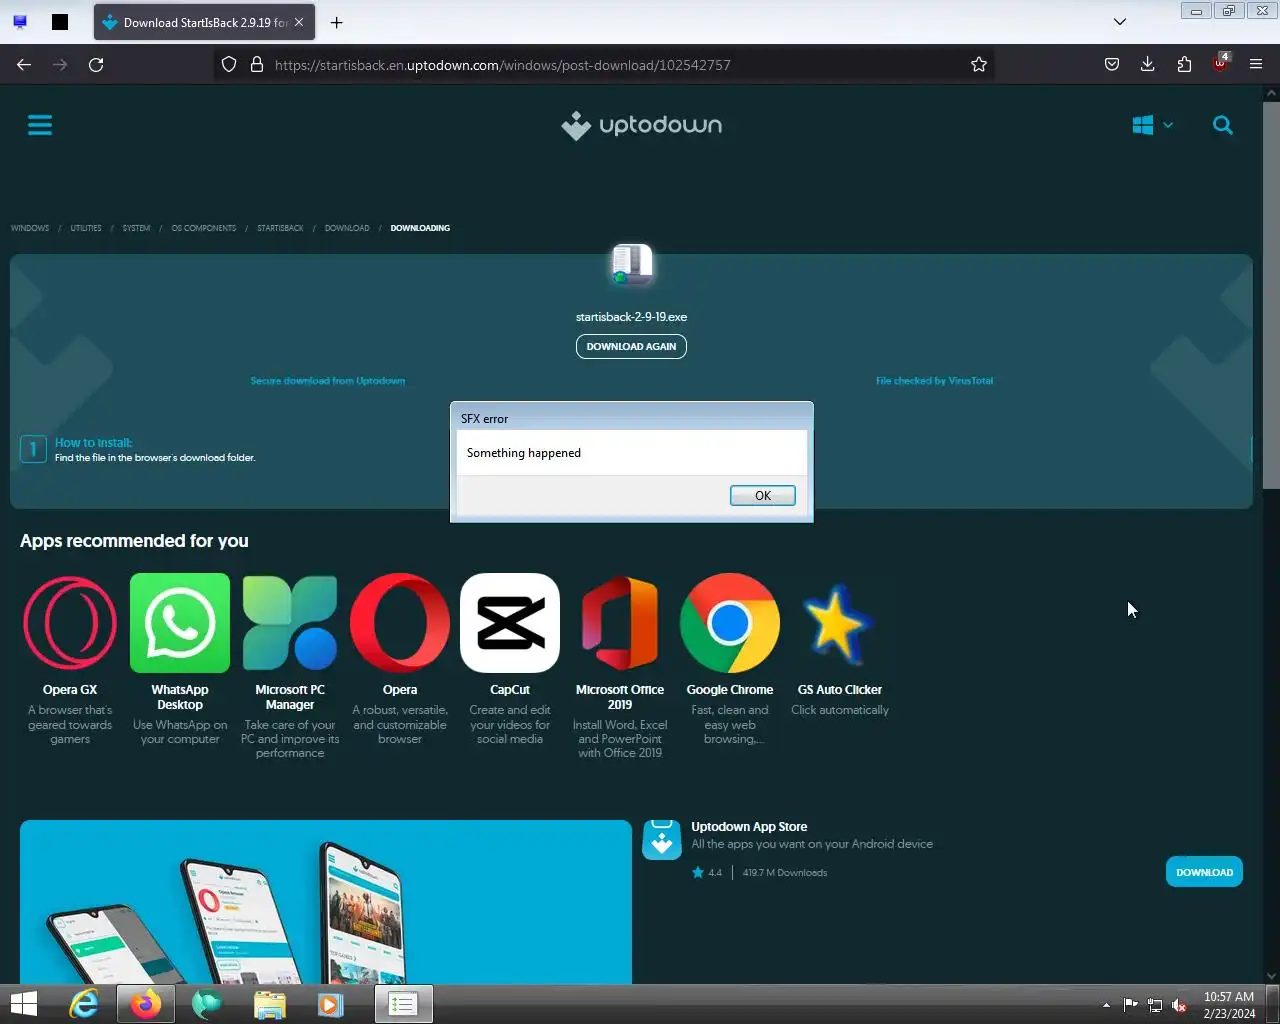Open the WhatsApp Desktop app icon
Viewport: 1280px width, 1024px height.
pos(180,622)
